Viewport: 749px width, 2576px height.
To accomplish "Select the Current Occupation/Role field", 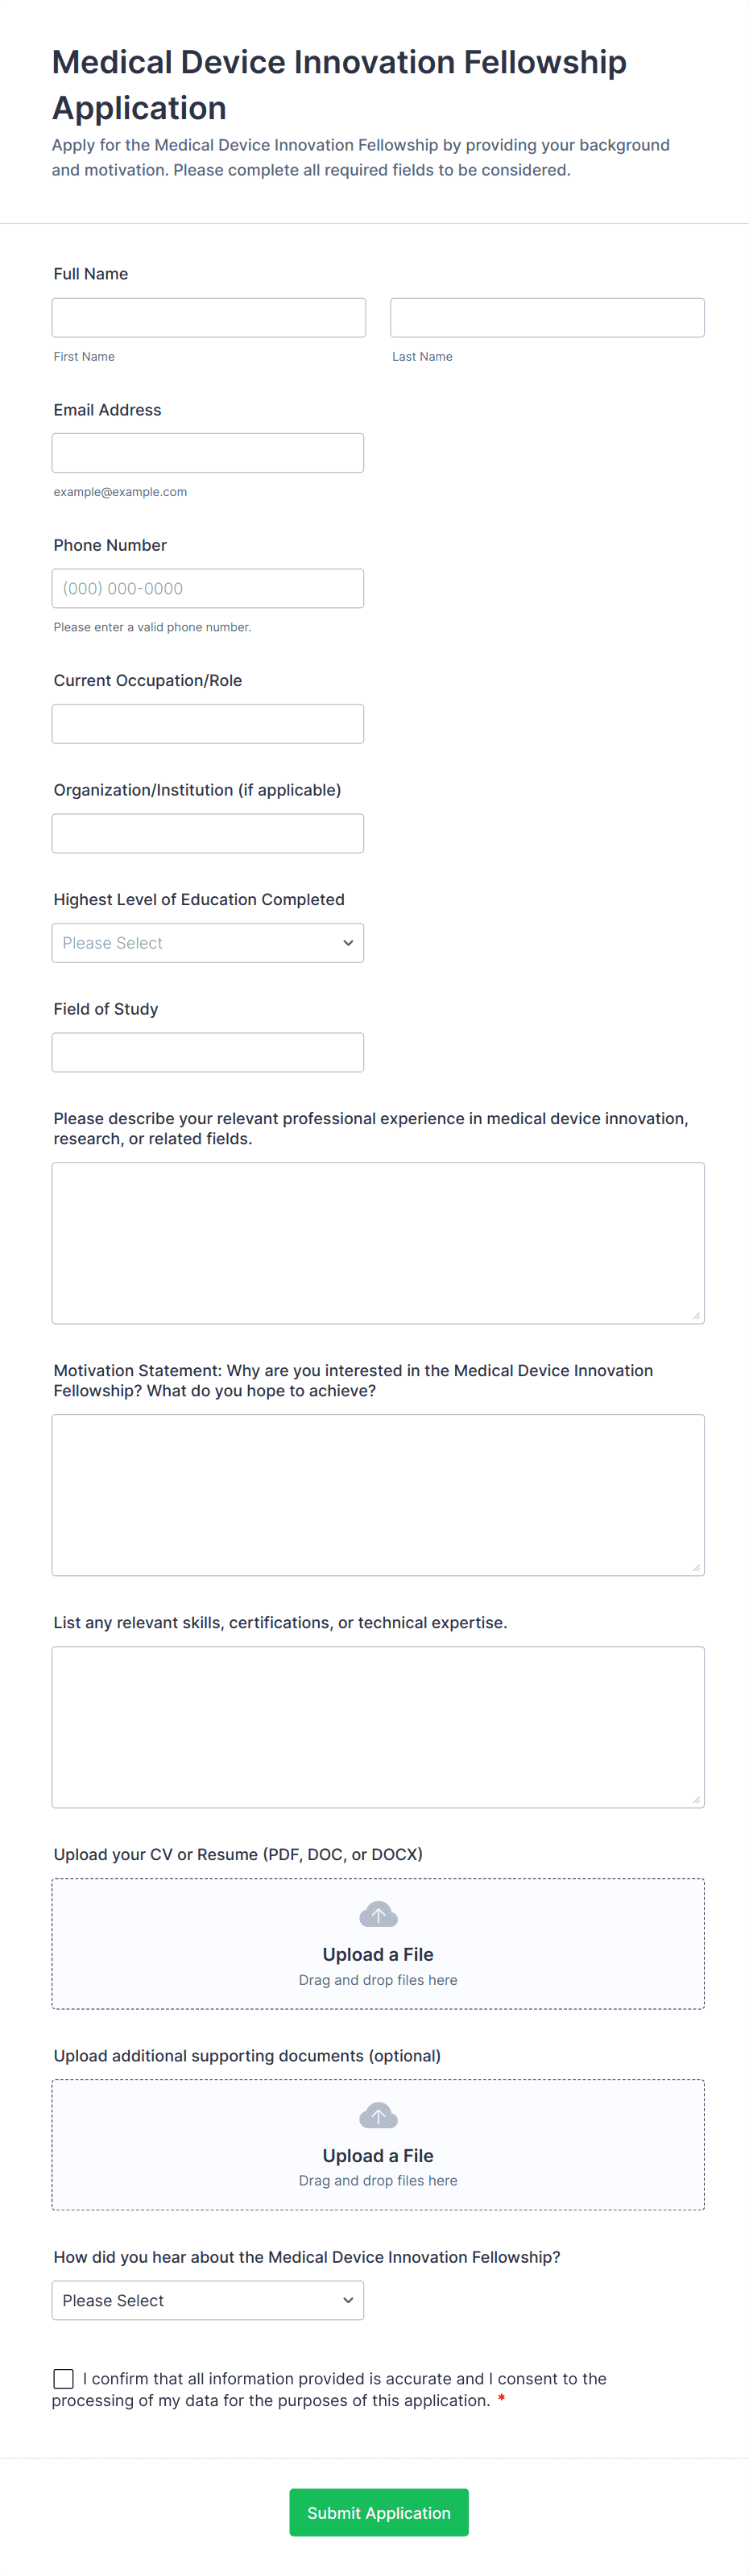I will pyautogui.click(x=208, y=724).
